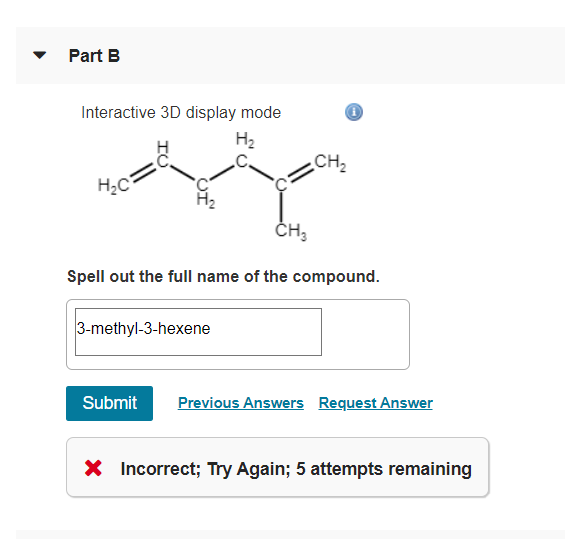
Task: Click the vertical bond to CH3
Action: [281, 208]
